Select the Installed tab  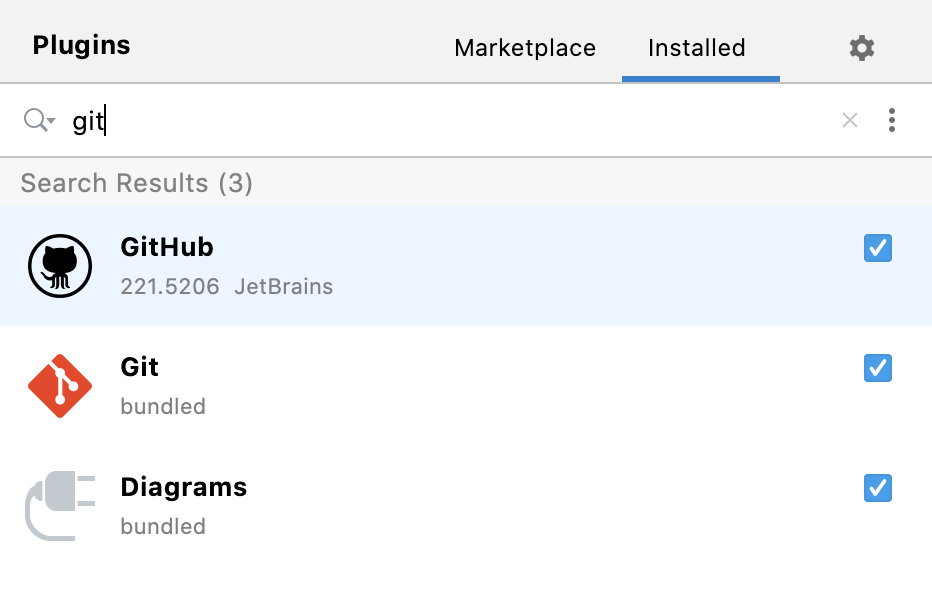(x=697, y=47)
